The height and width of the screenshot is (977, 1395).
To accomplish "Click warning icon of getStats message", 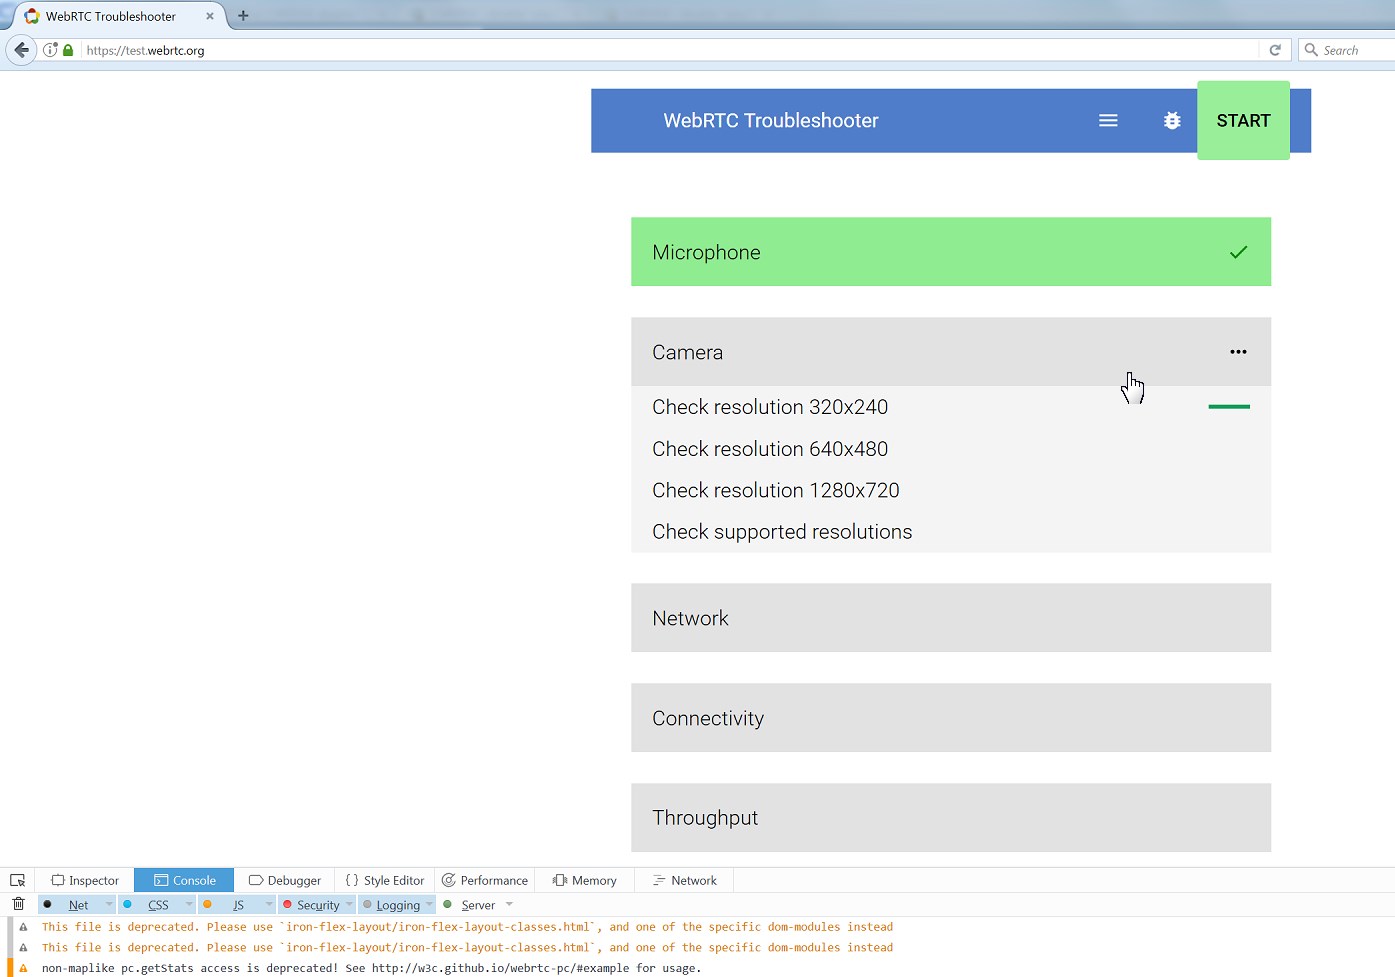I will 23,968.
